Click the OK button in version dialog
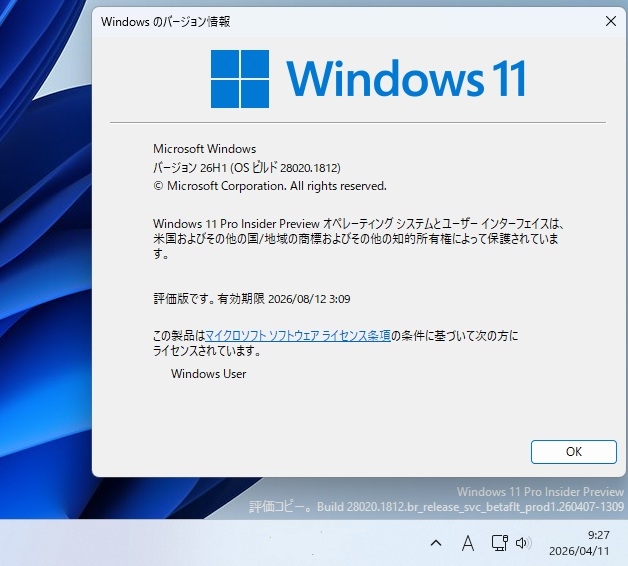The width and height of the screenshot is (628, 566). [574, 452]
